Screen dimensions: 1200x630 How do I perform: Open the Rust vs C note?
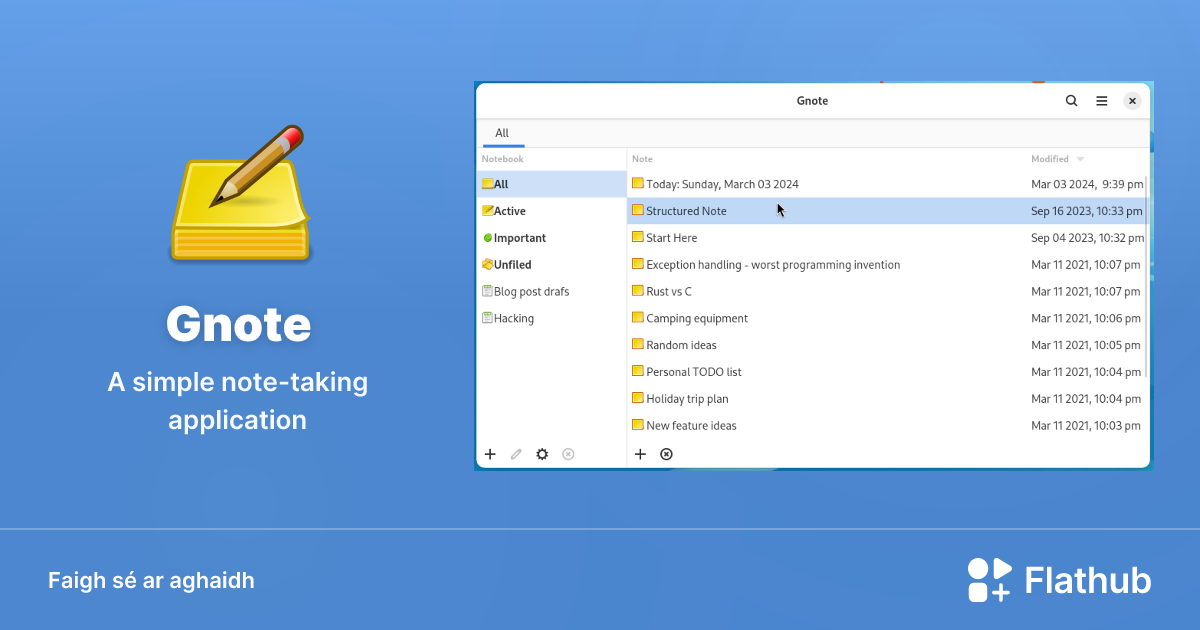click(x=668, y=292)
